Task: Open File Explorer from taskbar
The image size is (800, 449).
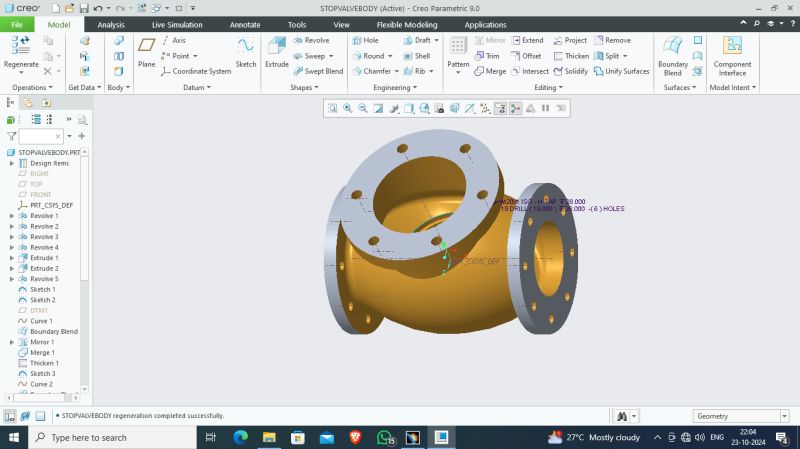Action: 269,437
